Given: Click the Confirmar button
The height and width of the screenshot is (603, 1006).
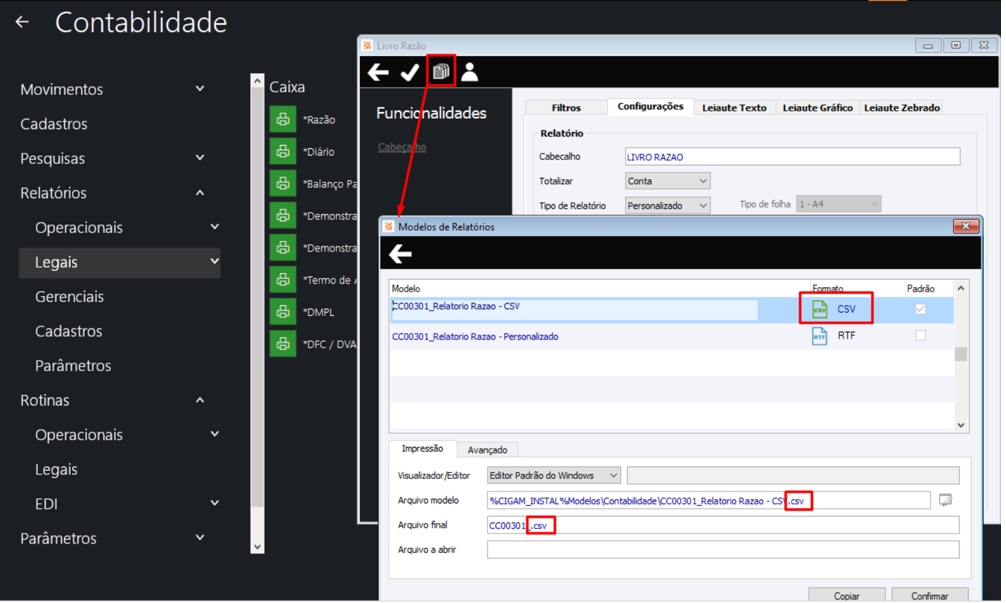Looking at the screenshot, I should click(x=929, y=596).
